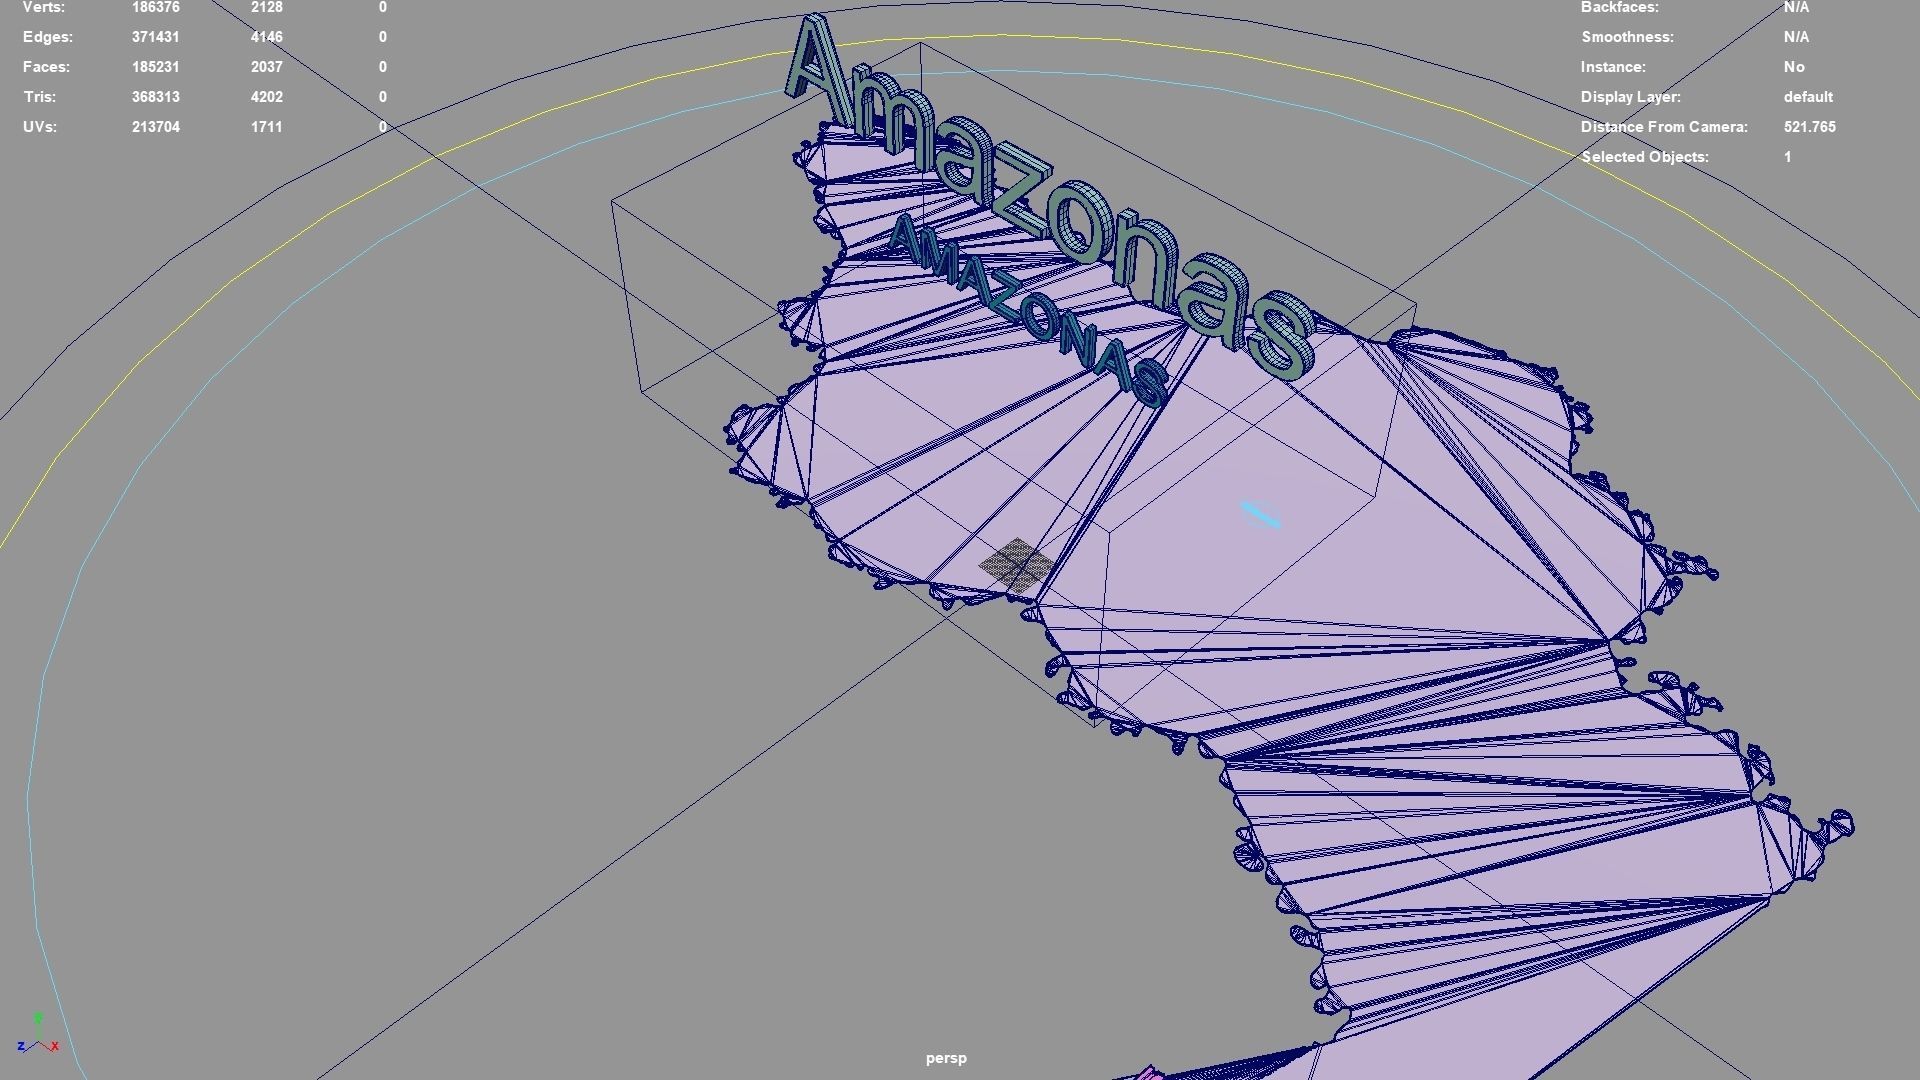Click the Faces count HUD label
This screenshot has width=1920, height=1080.
tap(46, 67)
